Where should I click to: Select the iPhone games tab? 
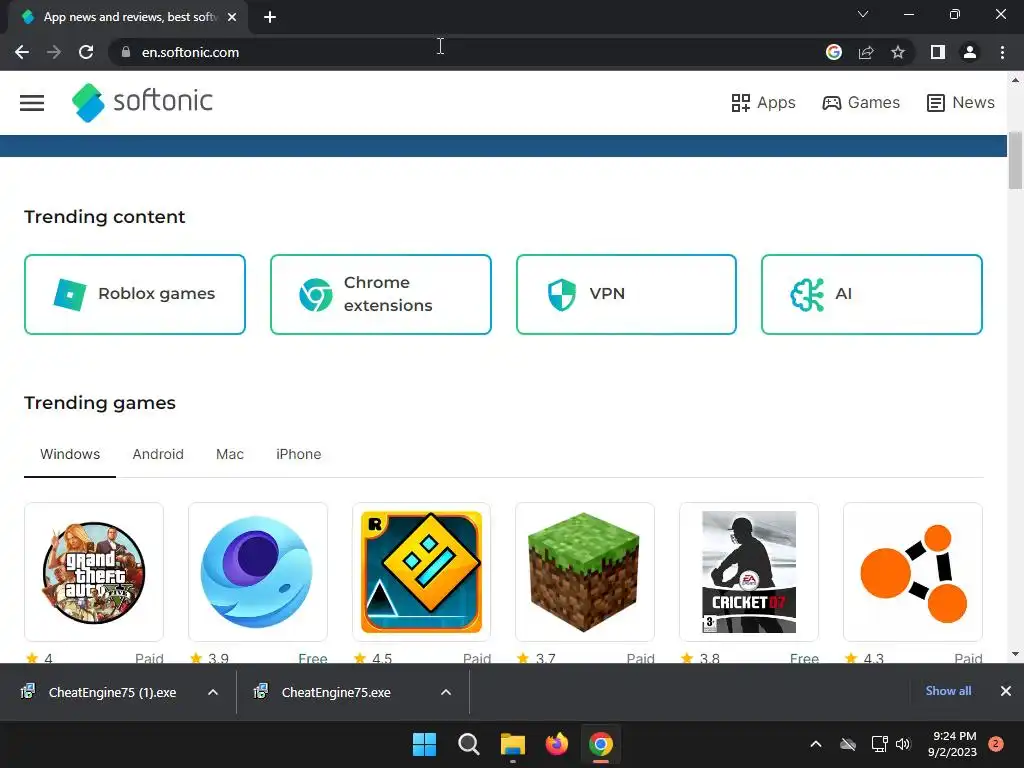coord(298,455)
